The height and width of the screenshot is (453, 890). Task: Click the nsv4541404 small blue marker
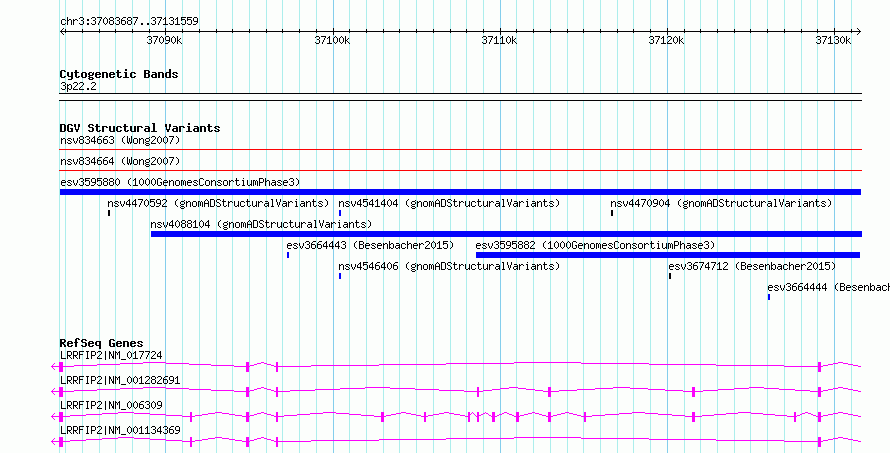pos(340,213)
